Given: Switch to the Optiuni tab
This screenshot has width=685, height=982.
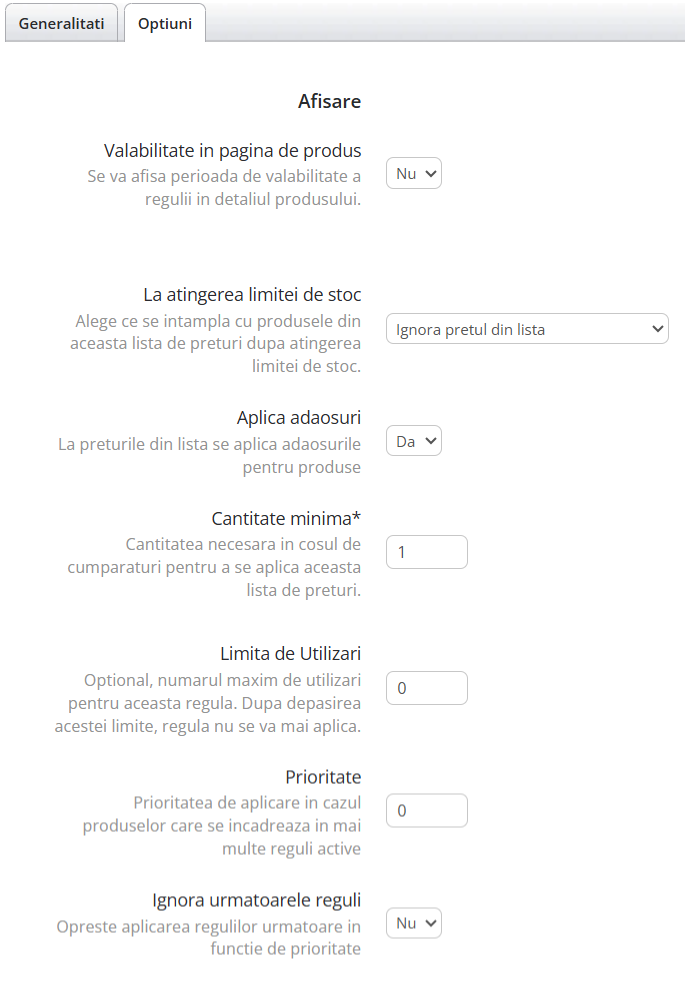Looking at the screenshot, I should click(x=166, y=22).
